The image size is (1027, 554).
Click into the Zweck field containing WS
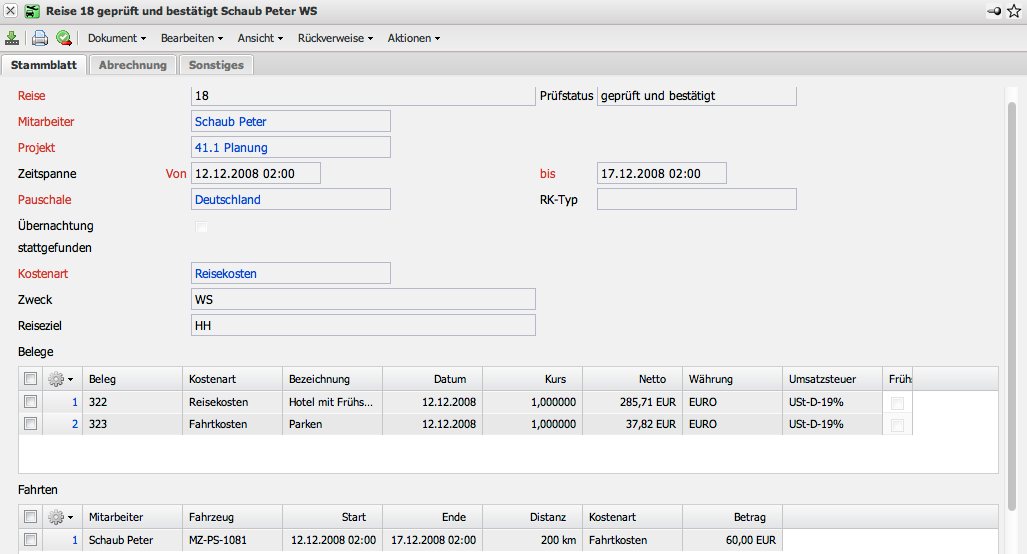(x=362, y=300)
